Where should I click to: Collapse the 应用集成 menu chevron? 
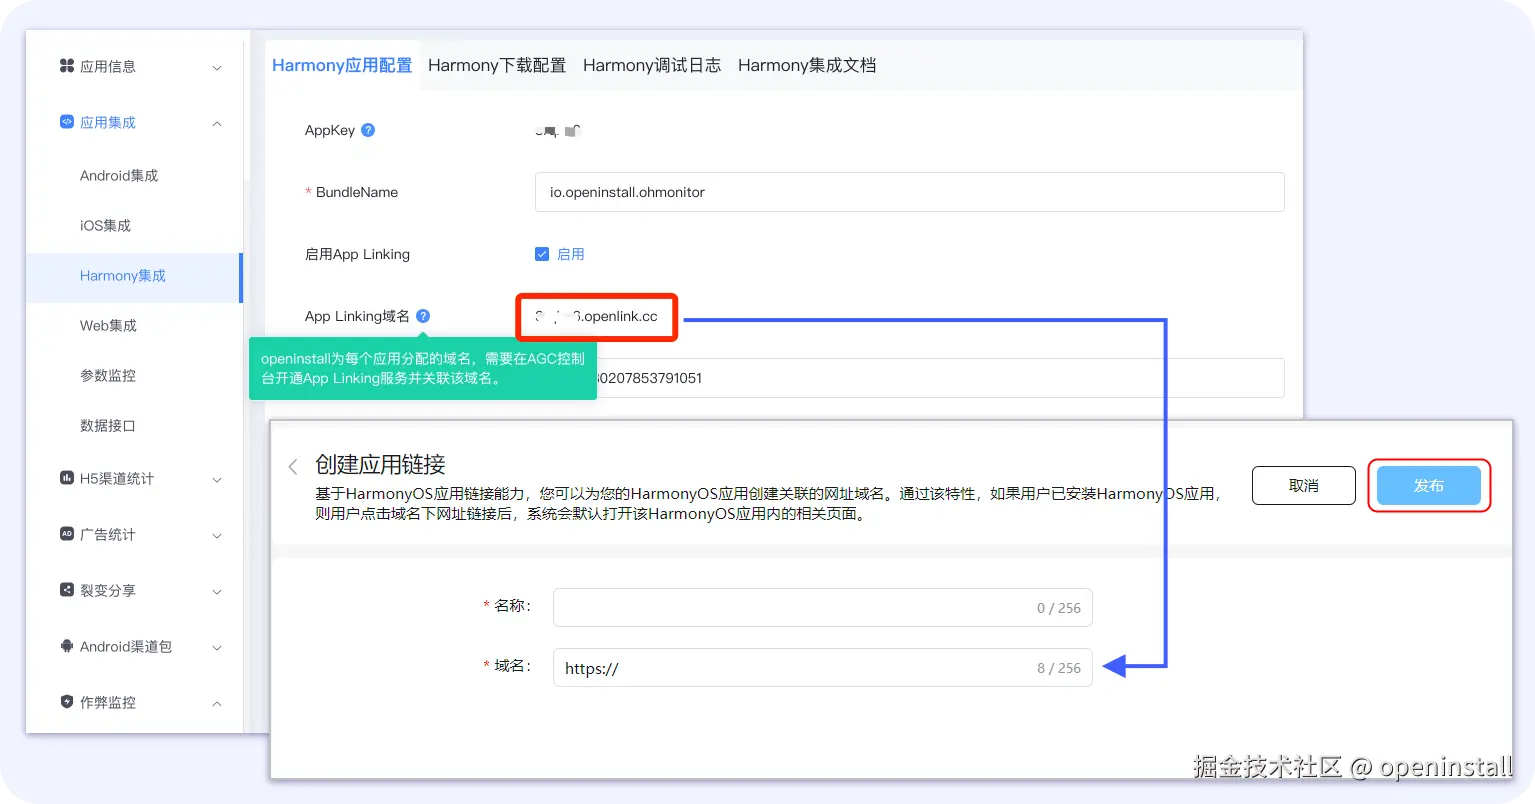pyautogui.click(x=217, y=123)
